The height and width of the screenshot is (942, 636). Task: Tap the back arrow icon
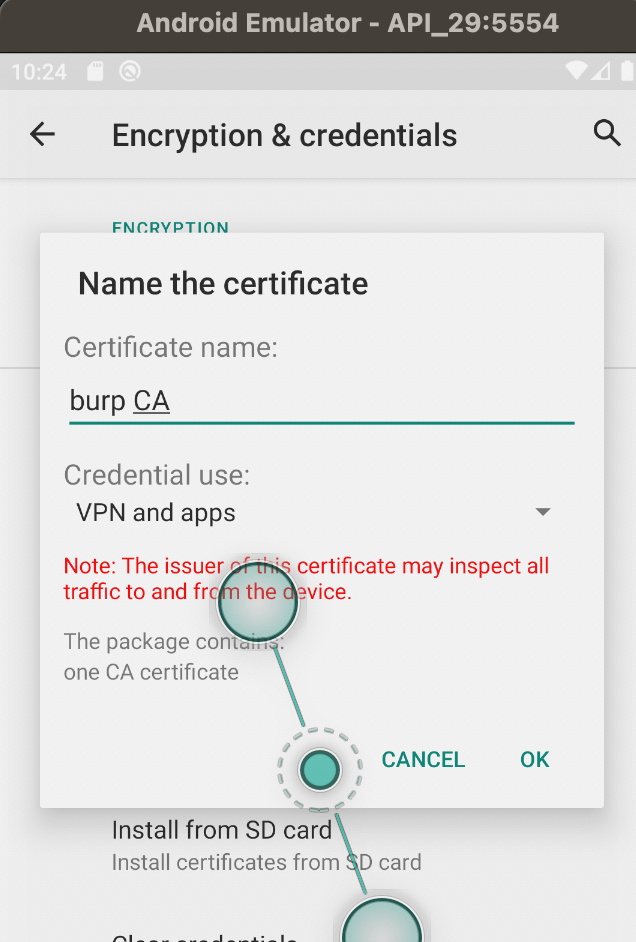click(42, 134)
